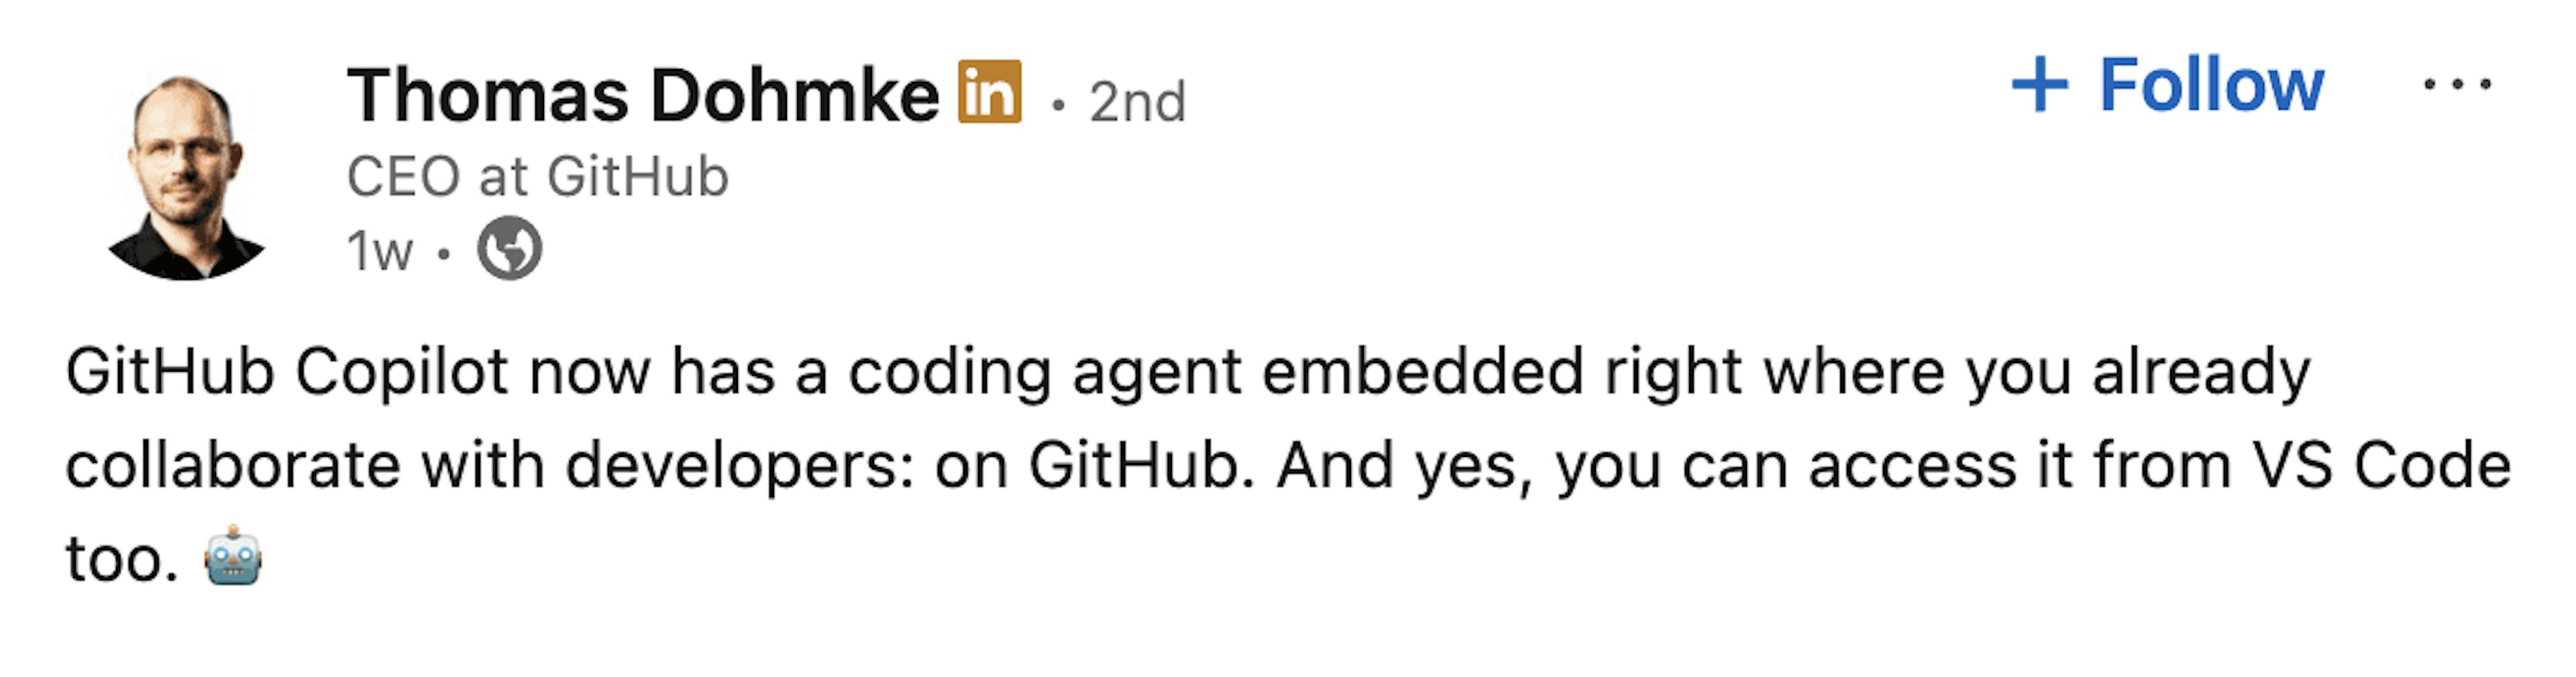
Task: Select the CEO at GitHub headline
Action: pyautogui.click(x=537, y=177)
